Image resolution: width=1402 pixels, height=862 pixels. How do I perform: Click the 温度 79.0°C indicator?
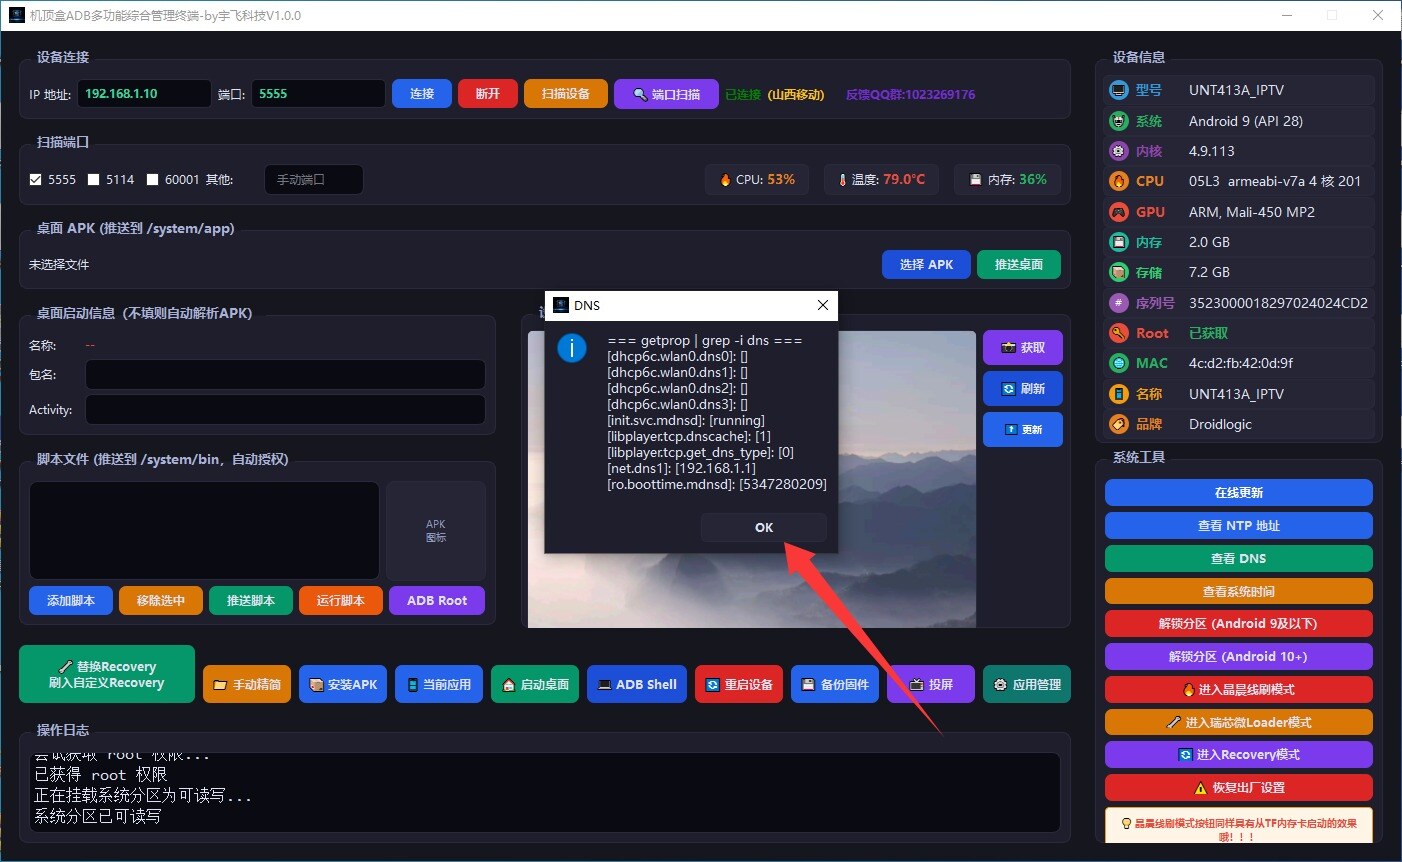click(882, 179)
